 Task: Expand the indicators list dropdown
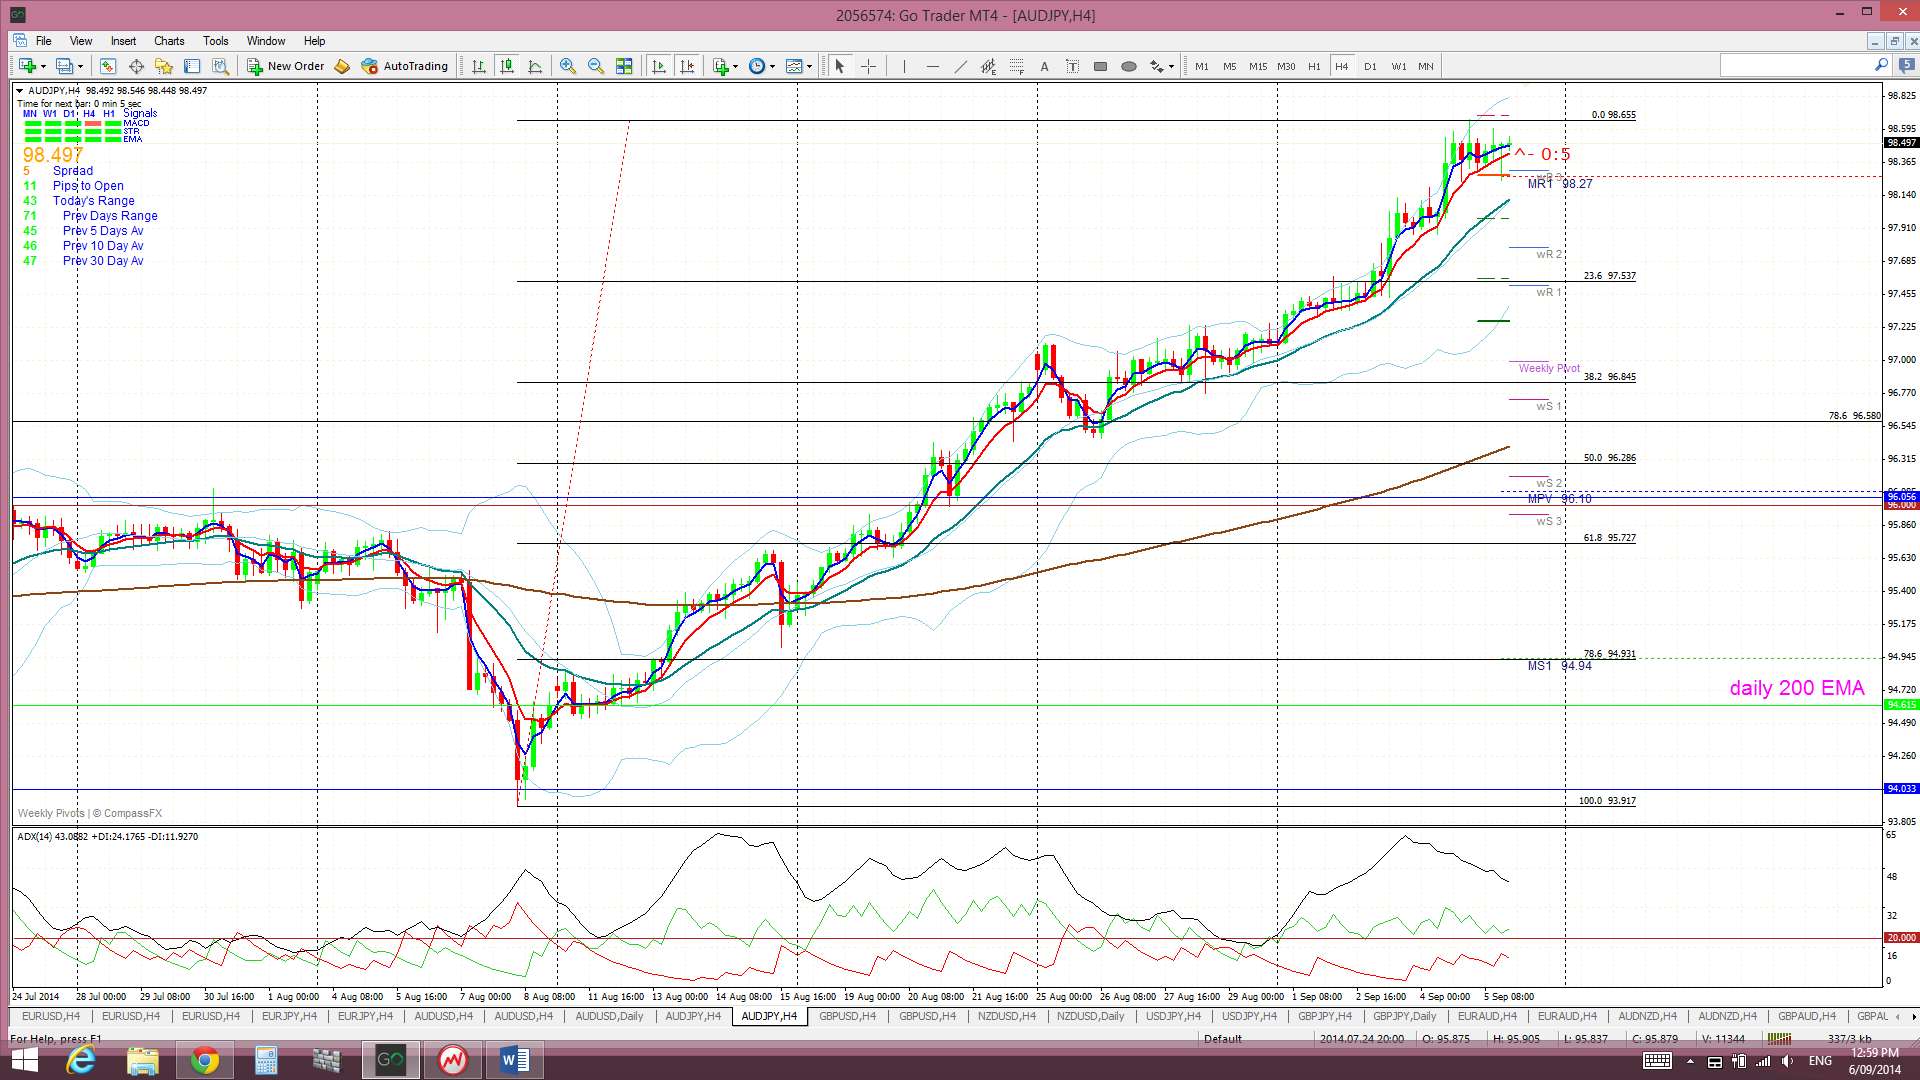(736, 67)
